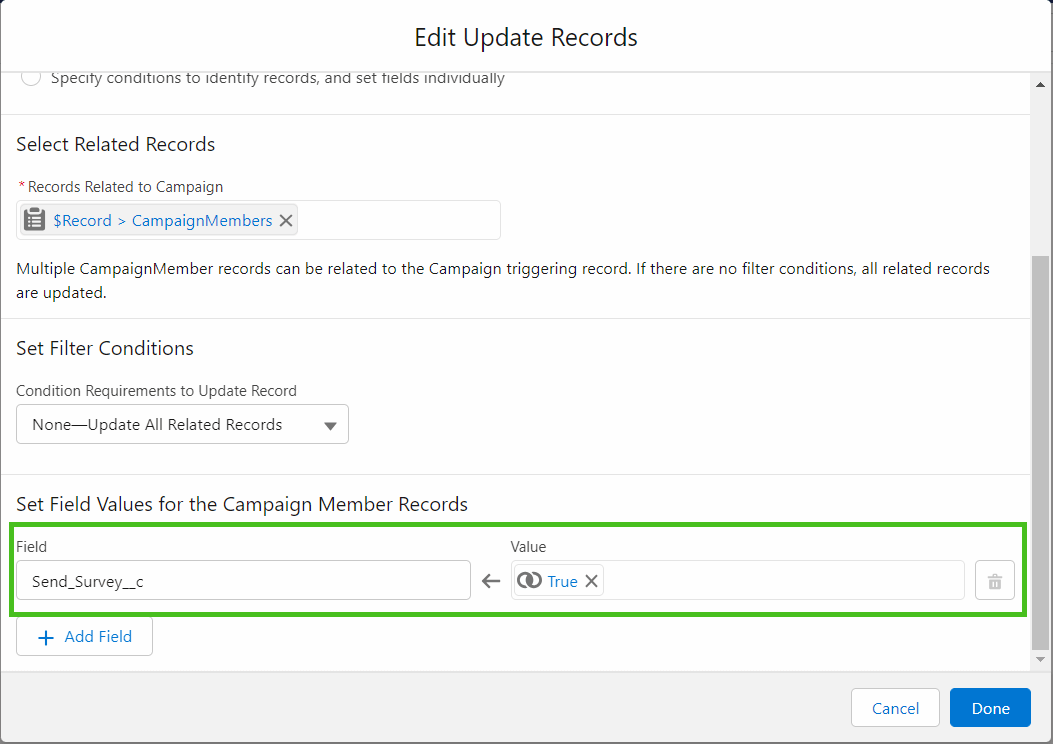Screen dimensions: 1053x744
Task: Remove the True value with its X icon
Action: pos(591,580)
